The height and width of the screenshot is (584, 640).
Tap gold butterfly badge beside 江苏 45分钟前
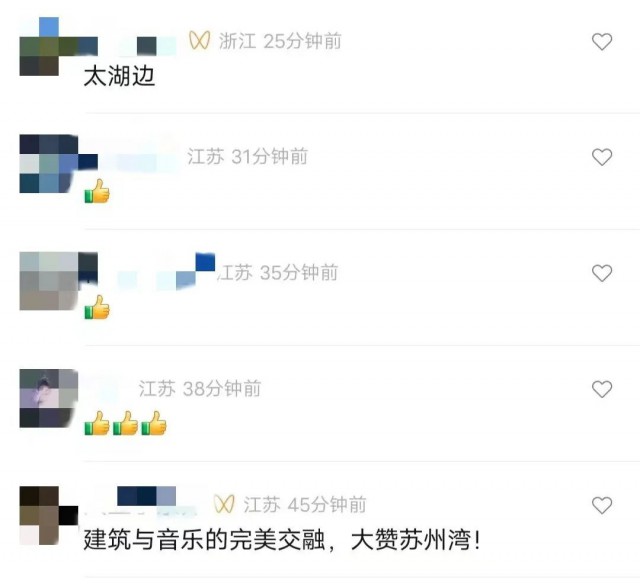point(224,504)
